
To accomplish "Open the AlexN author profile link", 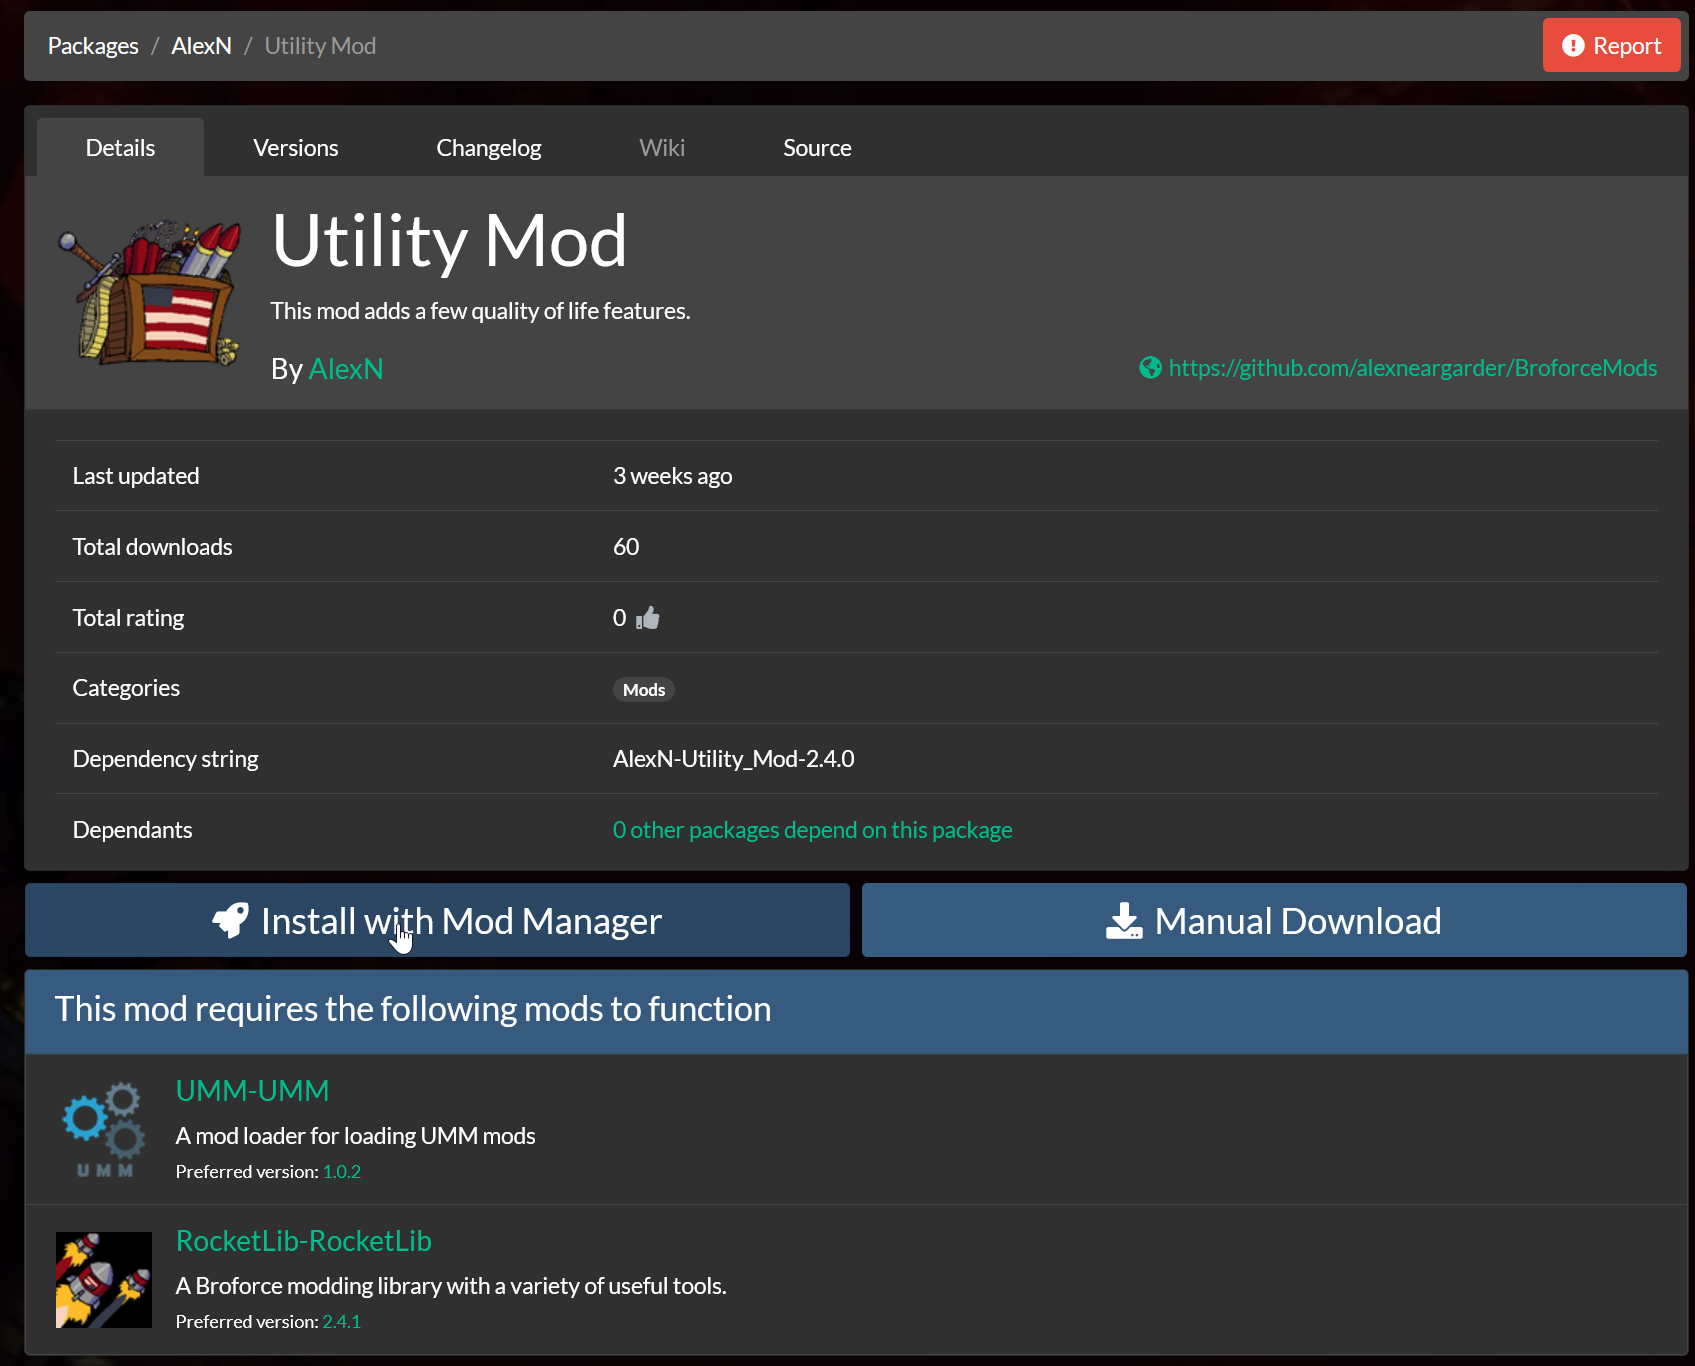I will tap(346, 369).
